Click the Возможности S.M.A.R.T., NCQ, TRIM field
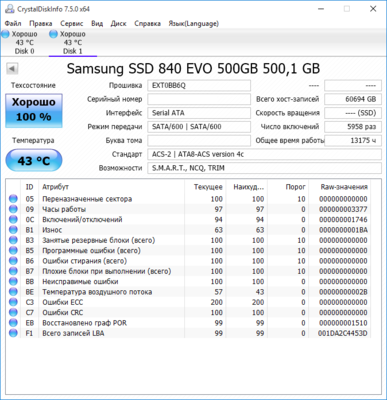Image resolution: width=387 pixels, height=400 pixels. 265,168
